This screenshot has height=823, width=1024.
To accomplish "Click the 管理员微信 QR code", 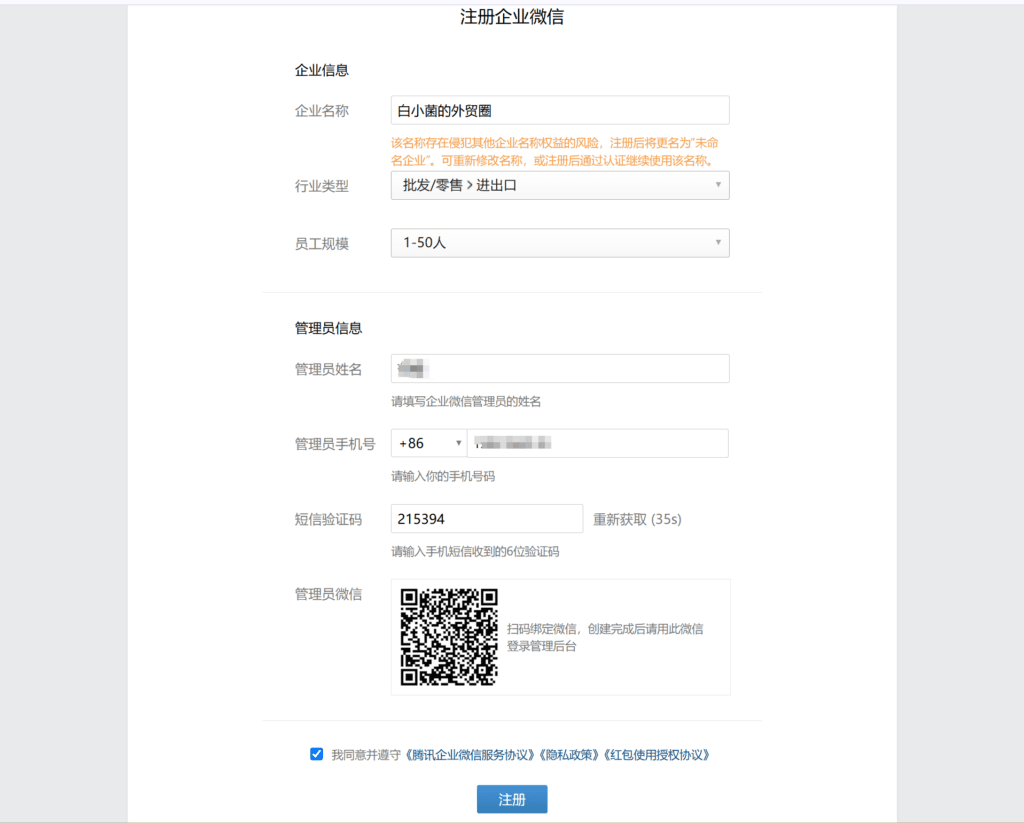I will point(449,637).
